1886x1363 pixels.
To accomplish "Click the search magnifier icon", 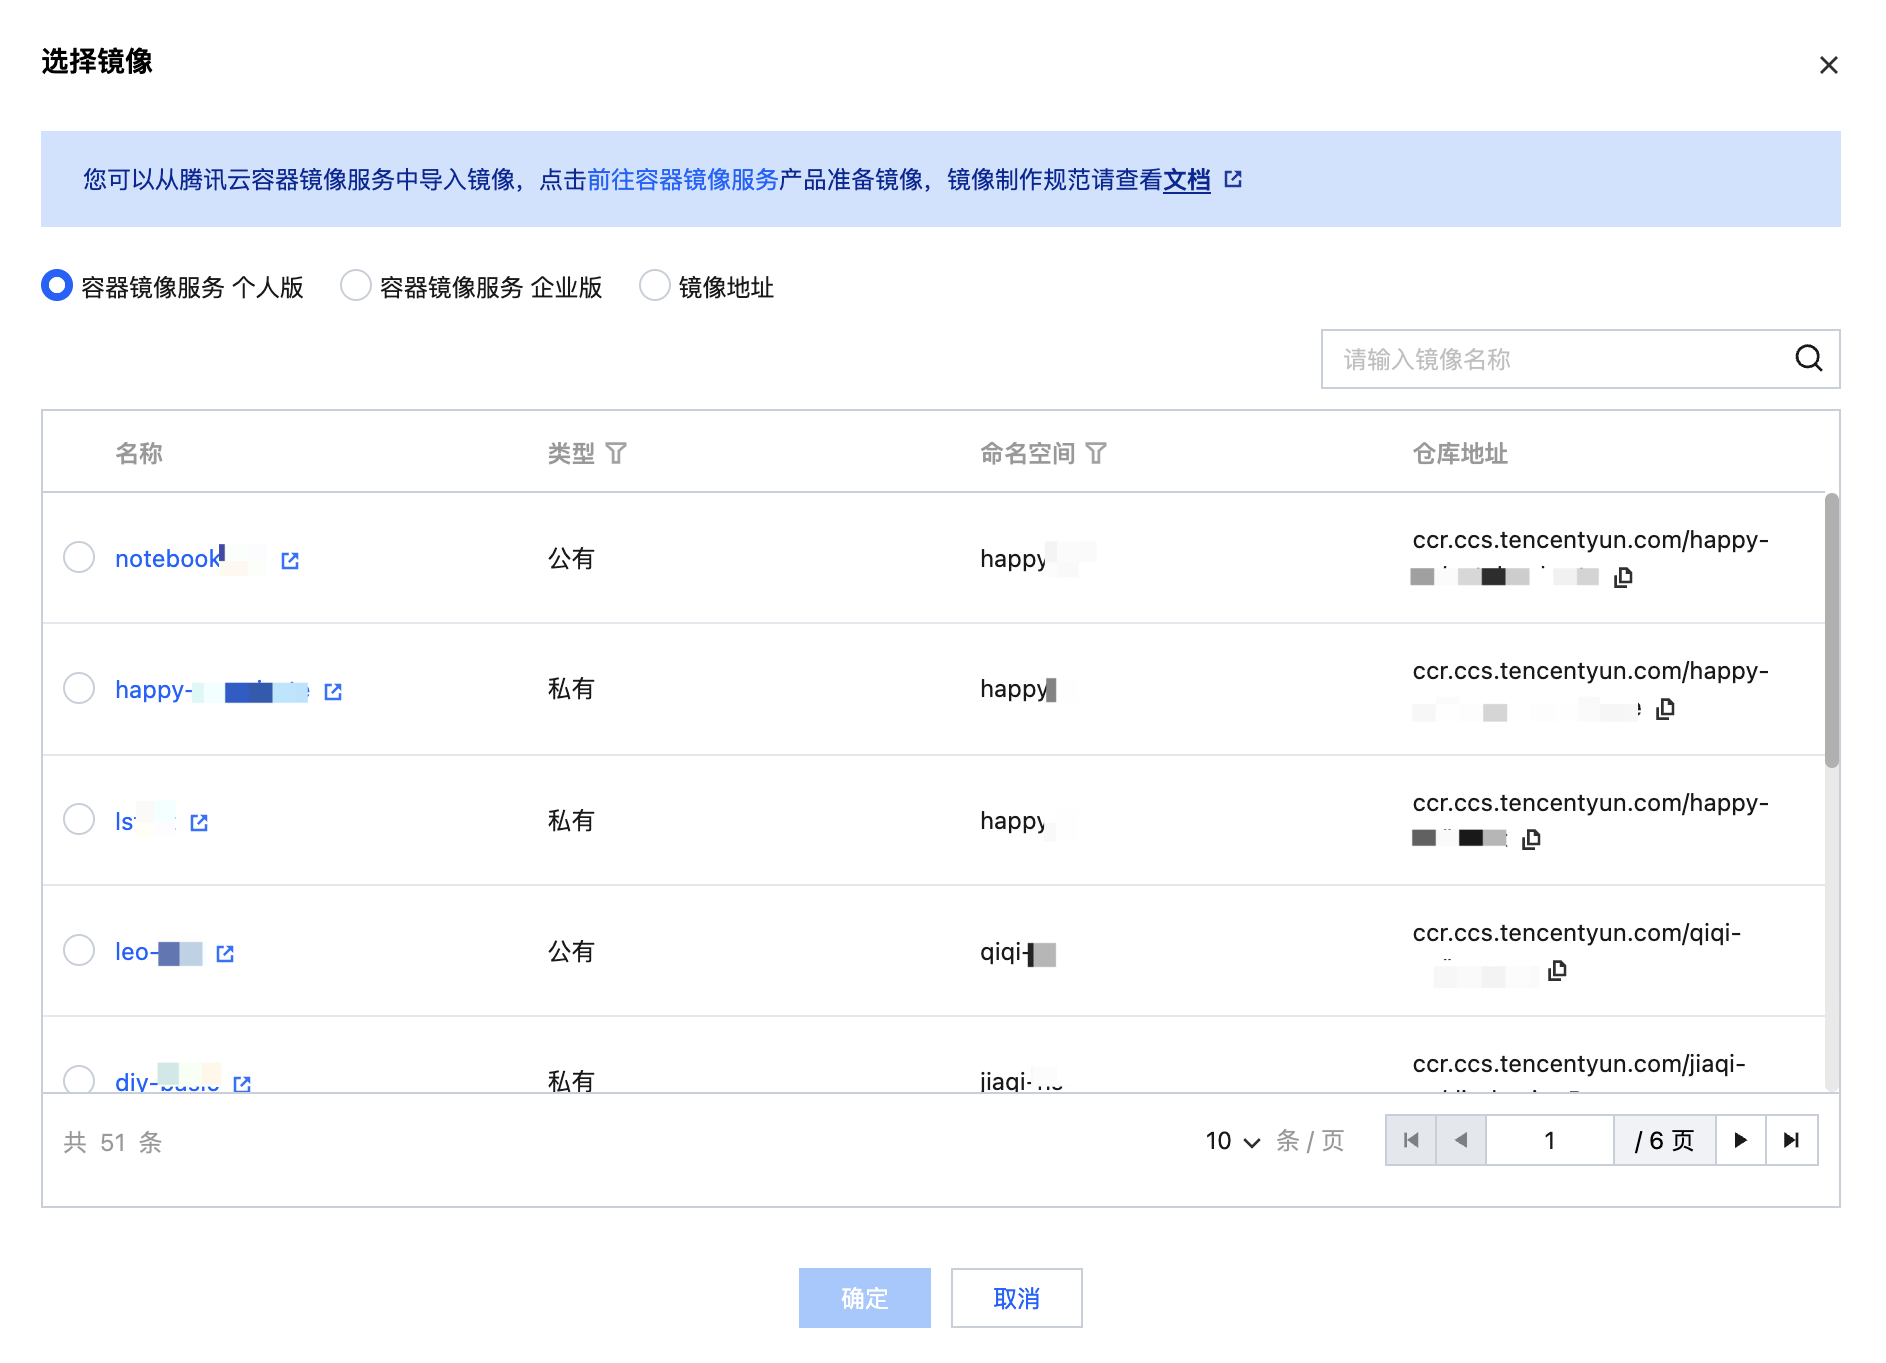I will [x=1808, y=359].
